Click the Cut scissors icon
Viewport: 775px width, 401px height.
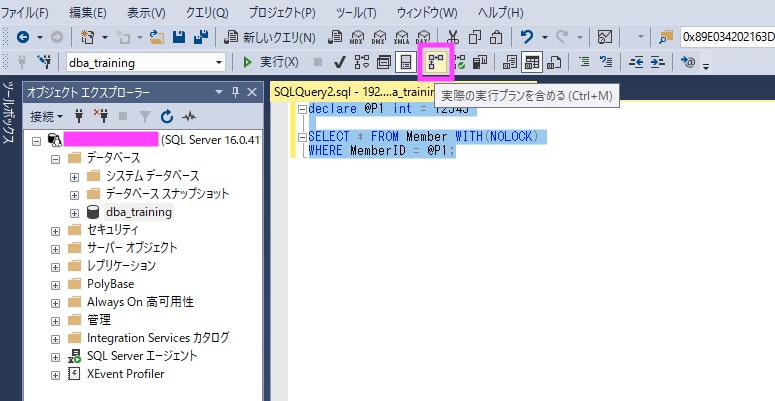pos(453,37)
